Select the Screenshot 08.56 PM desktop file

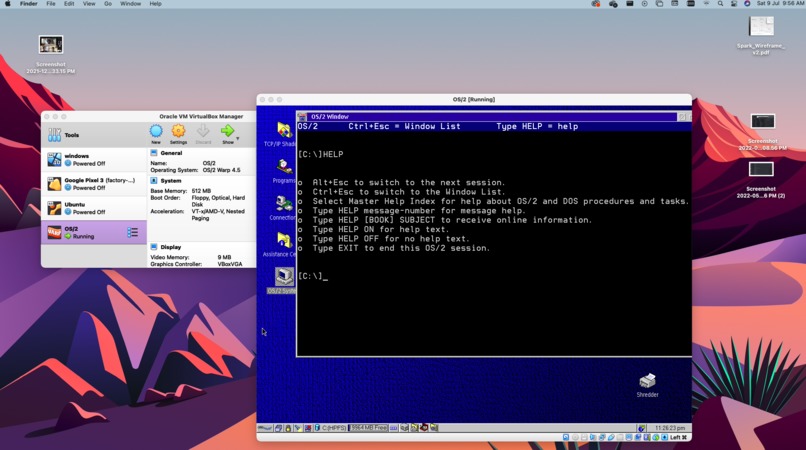[x=762, y=132]
